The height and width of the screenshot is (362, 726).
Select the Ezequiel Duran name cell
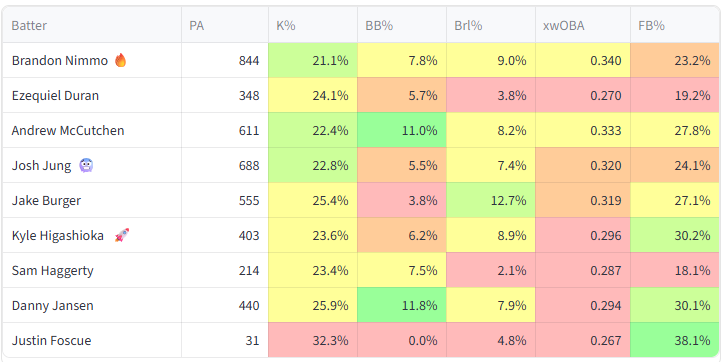(92, 95)
